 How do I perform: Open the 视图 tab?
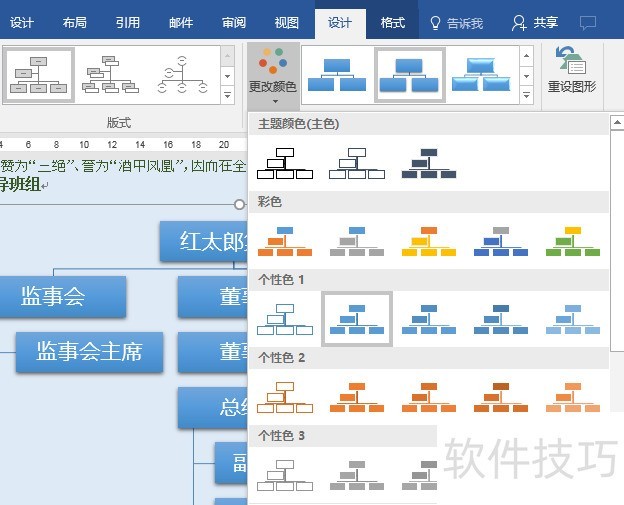pos(287,23)
